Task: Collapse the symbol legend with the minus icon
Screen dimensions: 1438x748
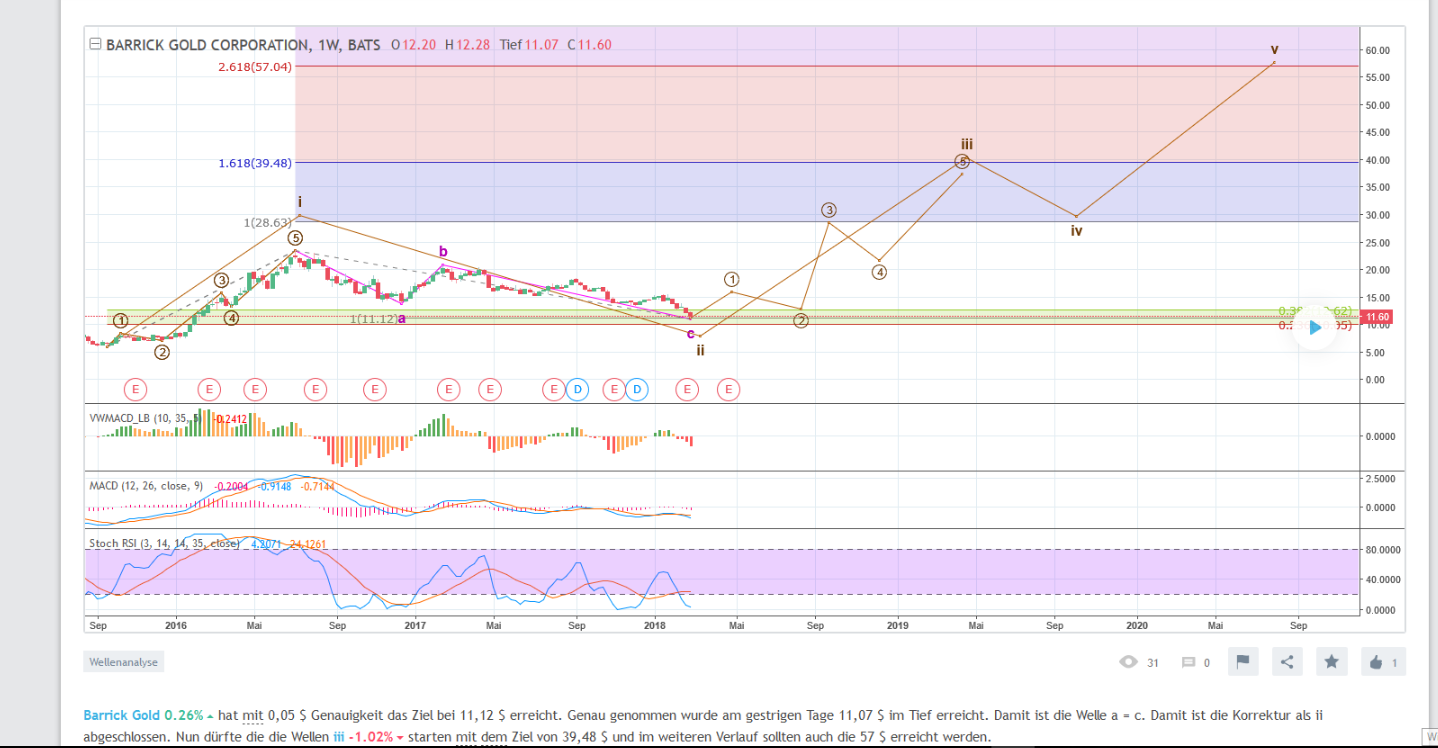Action: coord(94,43)
